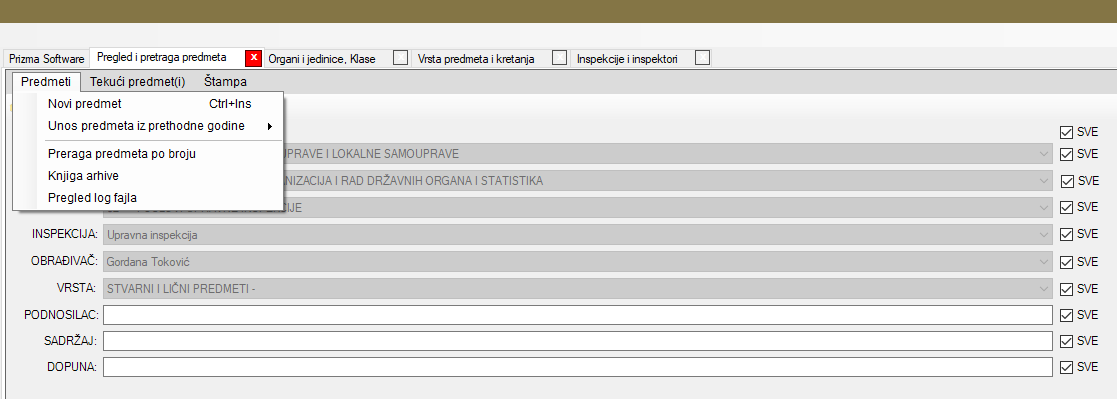This screenshot has width=1117, height=399.
Task: Toggle SVE checkbox for VRSTA
Action: 1066,289
